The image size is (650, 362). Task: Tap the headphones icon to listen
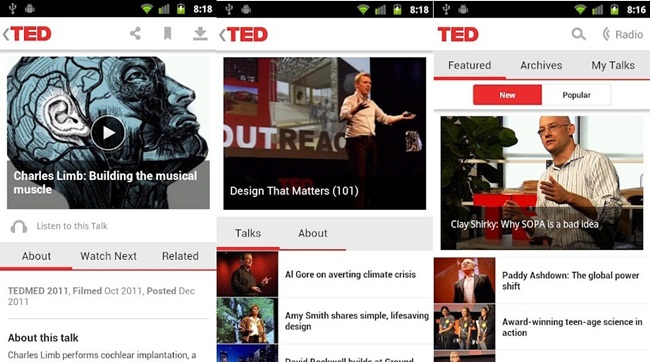click(x=19, y=226)
